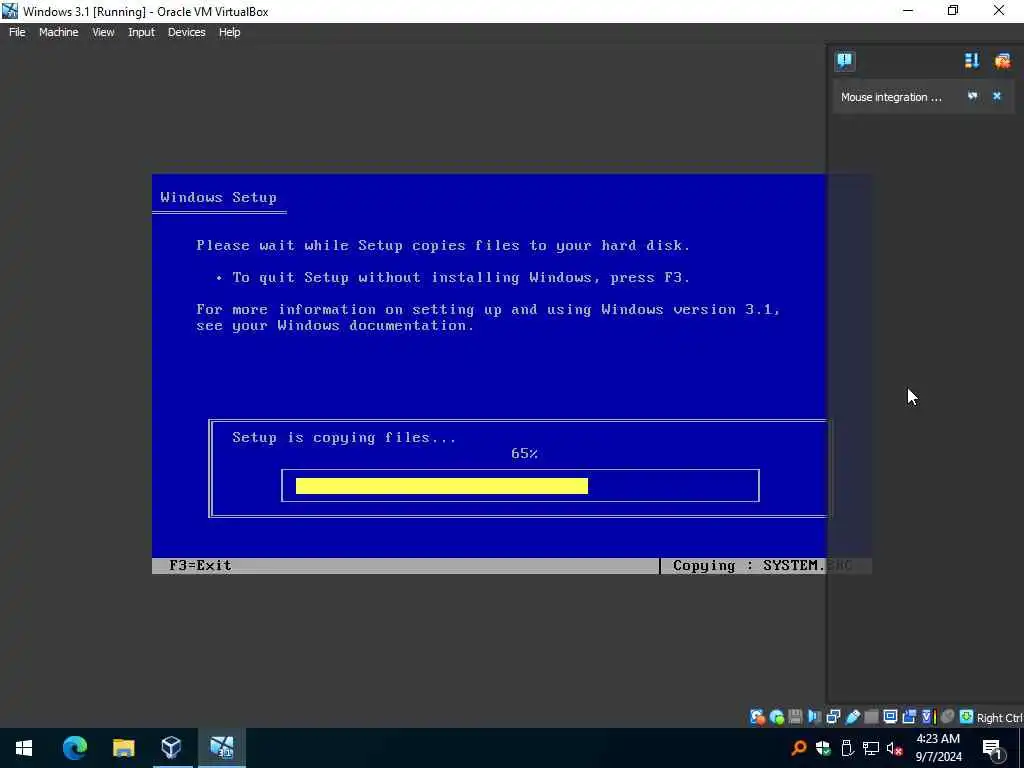Click the 'To quit Setup' instruction line

pos(461,278)
